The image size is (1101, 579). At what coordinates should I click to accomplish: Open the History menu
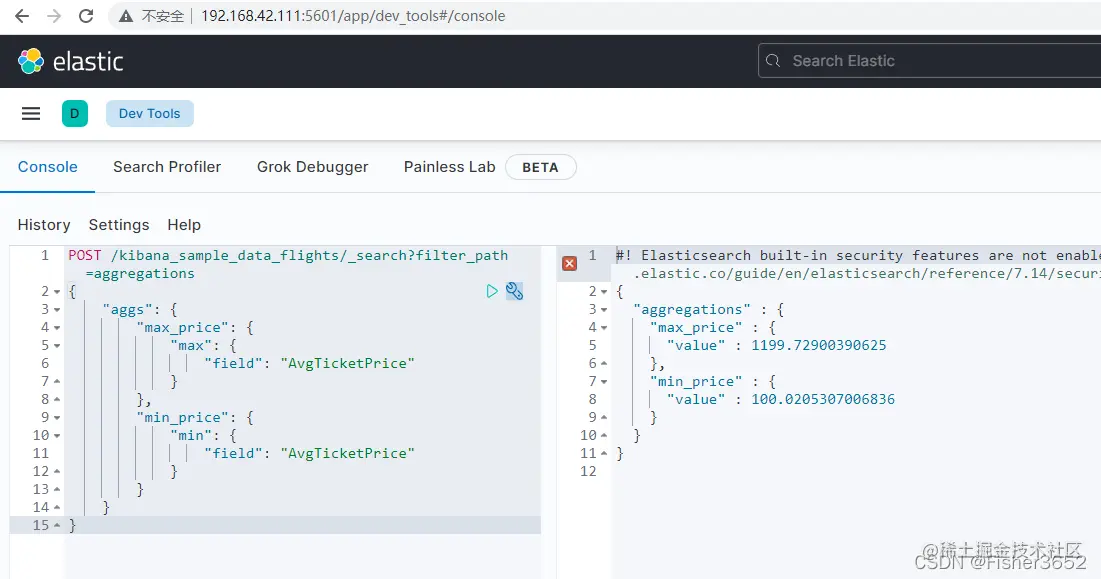[44, 225]
